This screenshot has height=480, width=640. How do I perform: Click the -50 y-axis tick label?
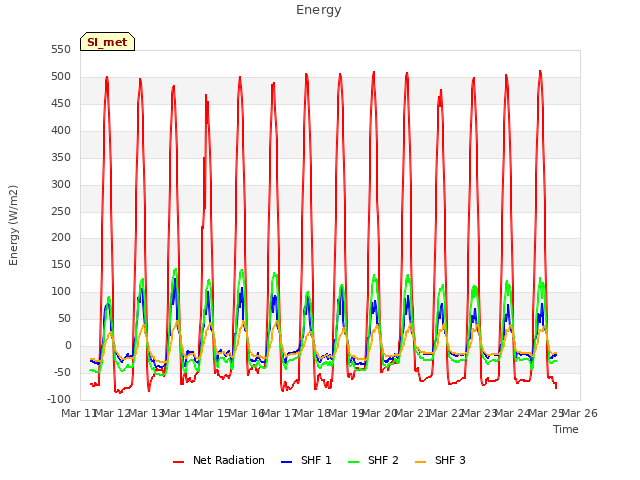(x=62, y=372)
